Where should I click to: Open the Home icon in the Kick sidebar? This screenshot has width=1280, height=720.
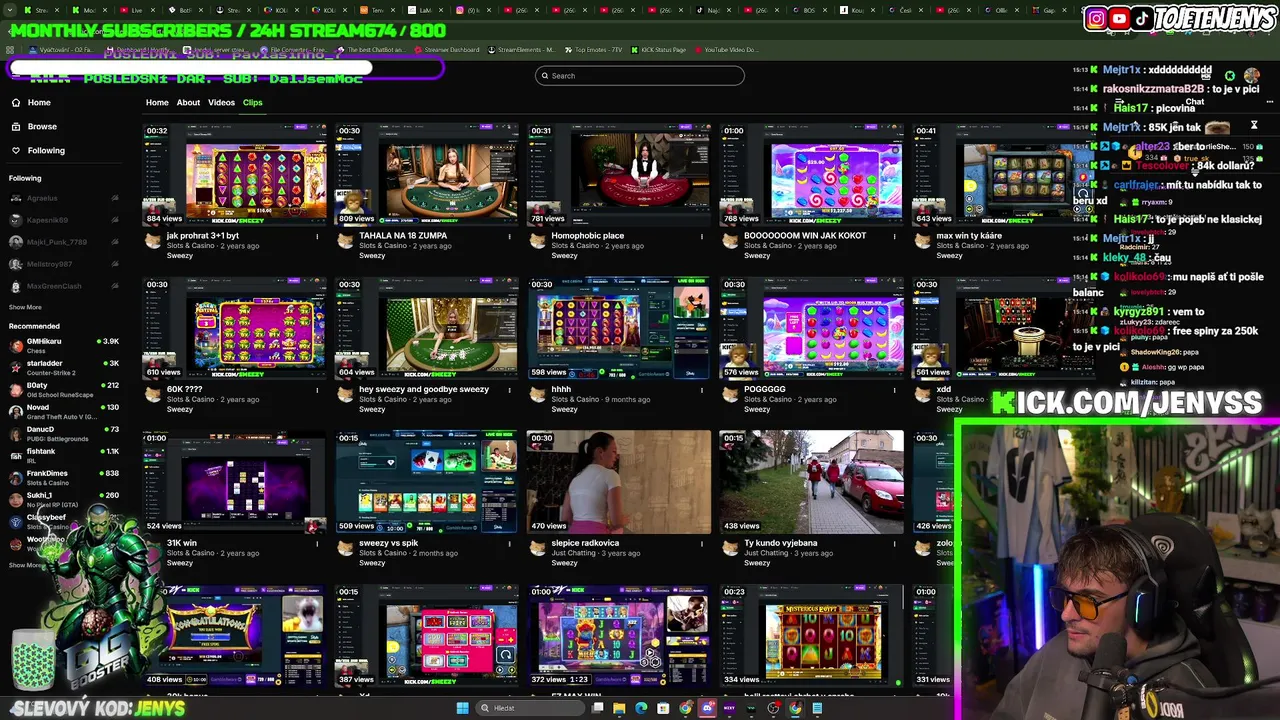[x=16, y=102]
